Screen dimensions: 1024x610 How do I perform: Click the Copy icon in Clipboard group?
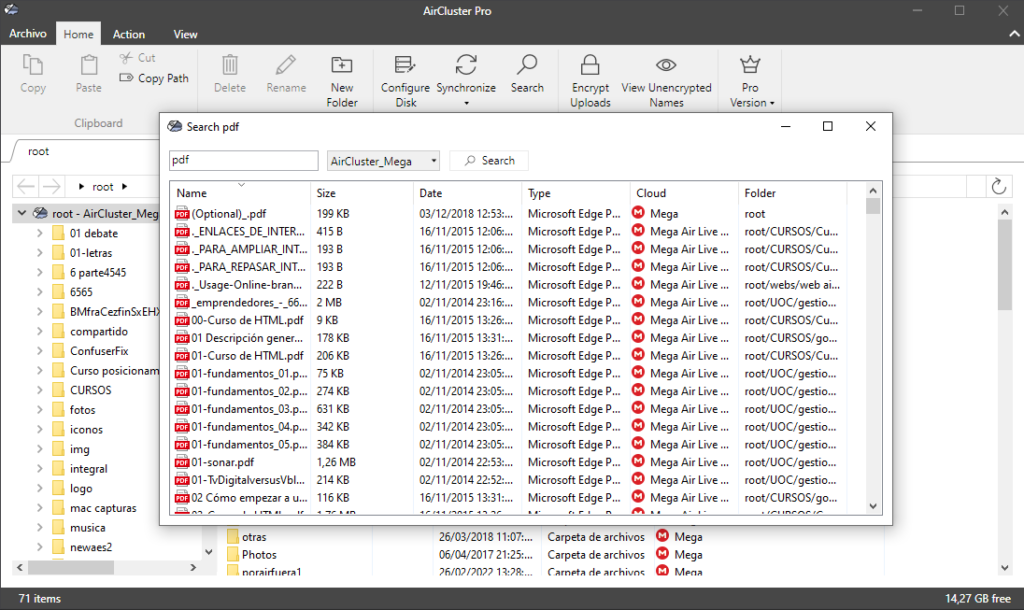coord(33,65)
